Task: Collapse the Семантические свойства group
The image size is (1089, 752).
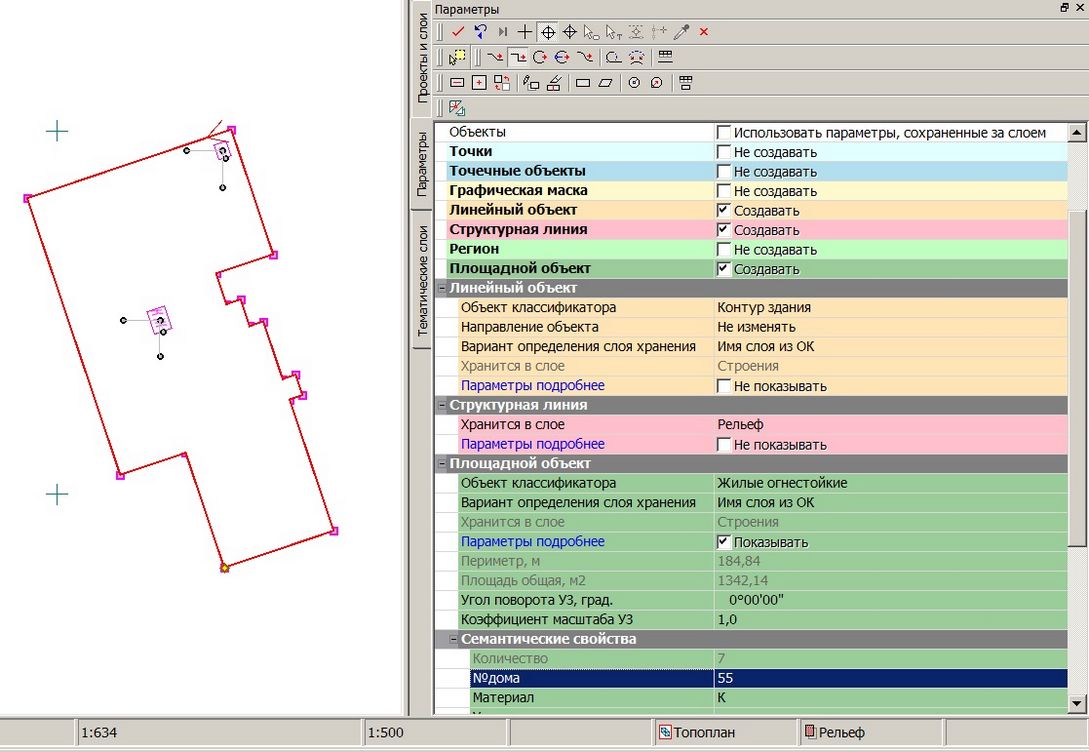Action: 453,639
